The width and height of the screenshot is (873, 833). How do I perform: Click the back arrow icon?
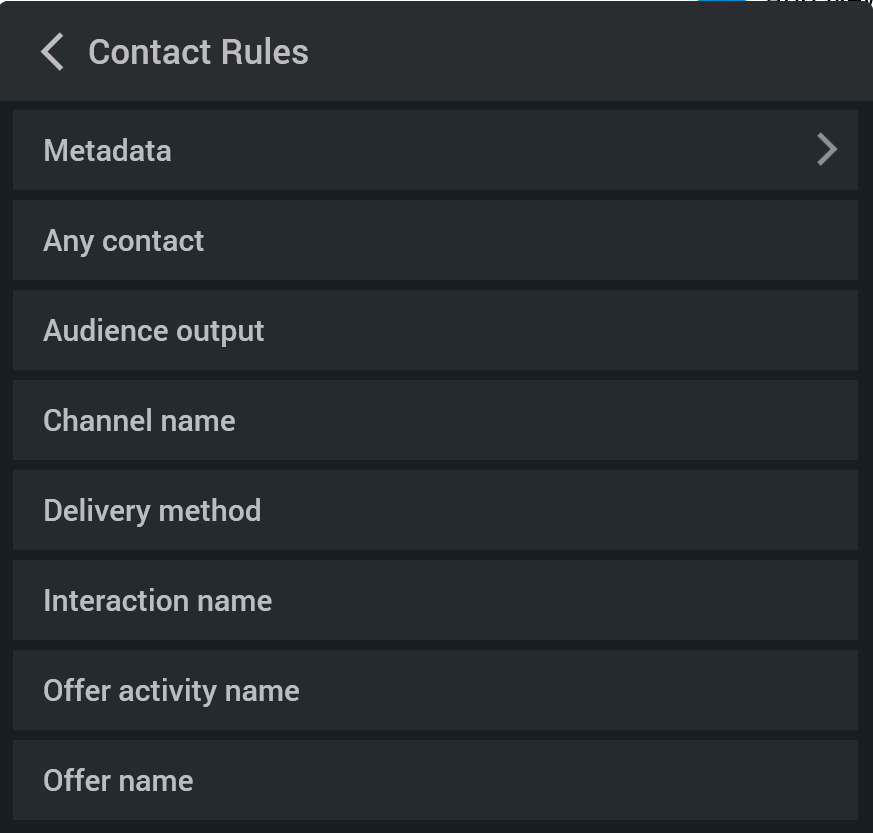53,52
